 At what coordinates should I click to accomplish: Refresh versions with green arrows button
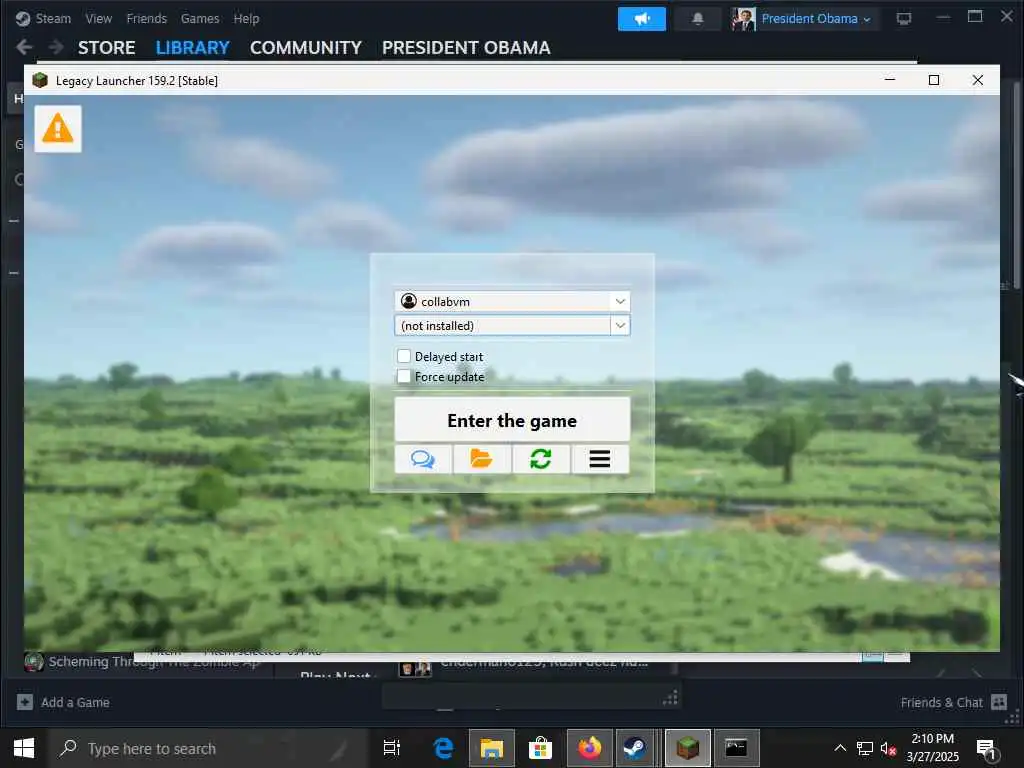coord(541,459)
